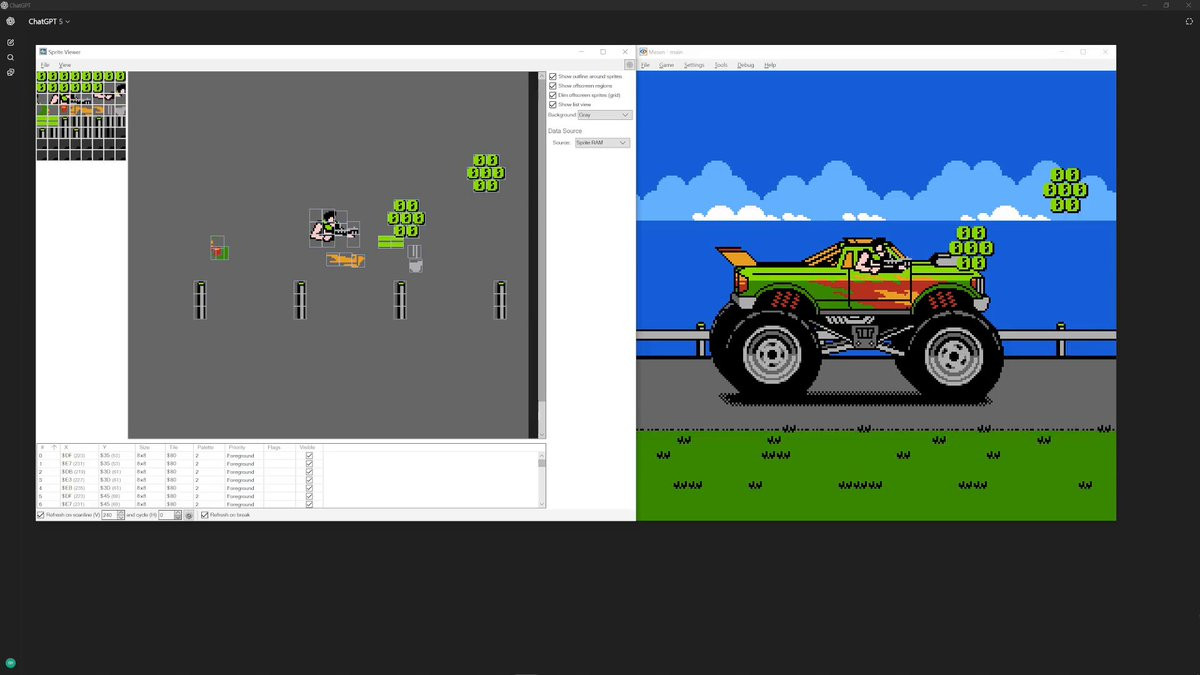Click library icon in ChatGPT sidebar
Image resolution: width=1200 pixels, height=675 pixels.
pyautogui.click(x=10, y=72)
